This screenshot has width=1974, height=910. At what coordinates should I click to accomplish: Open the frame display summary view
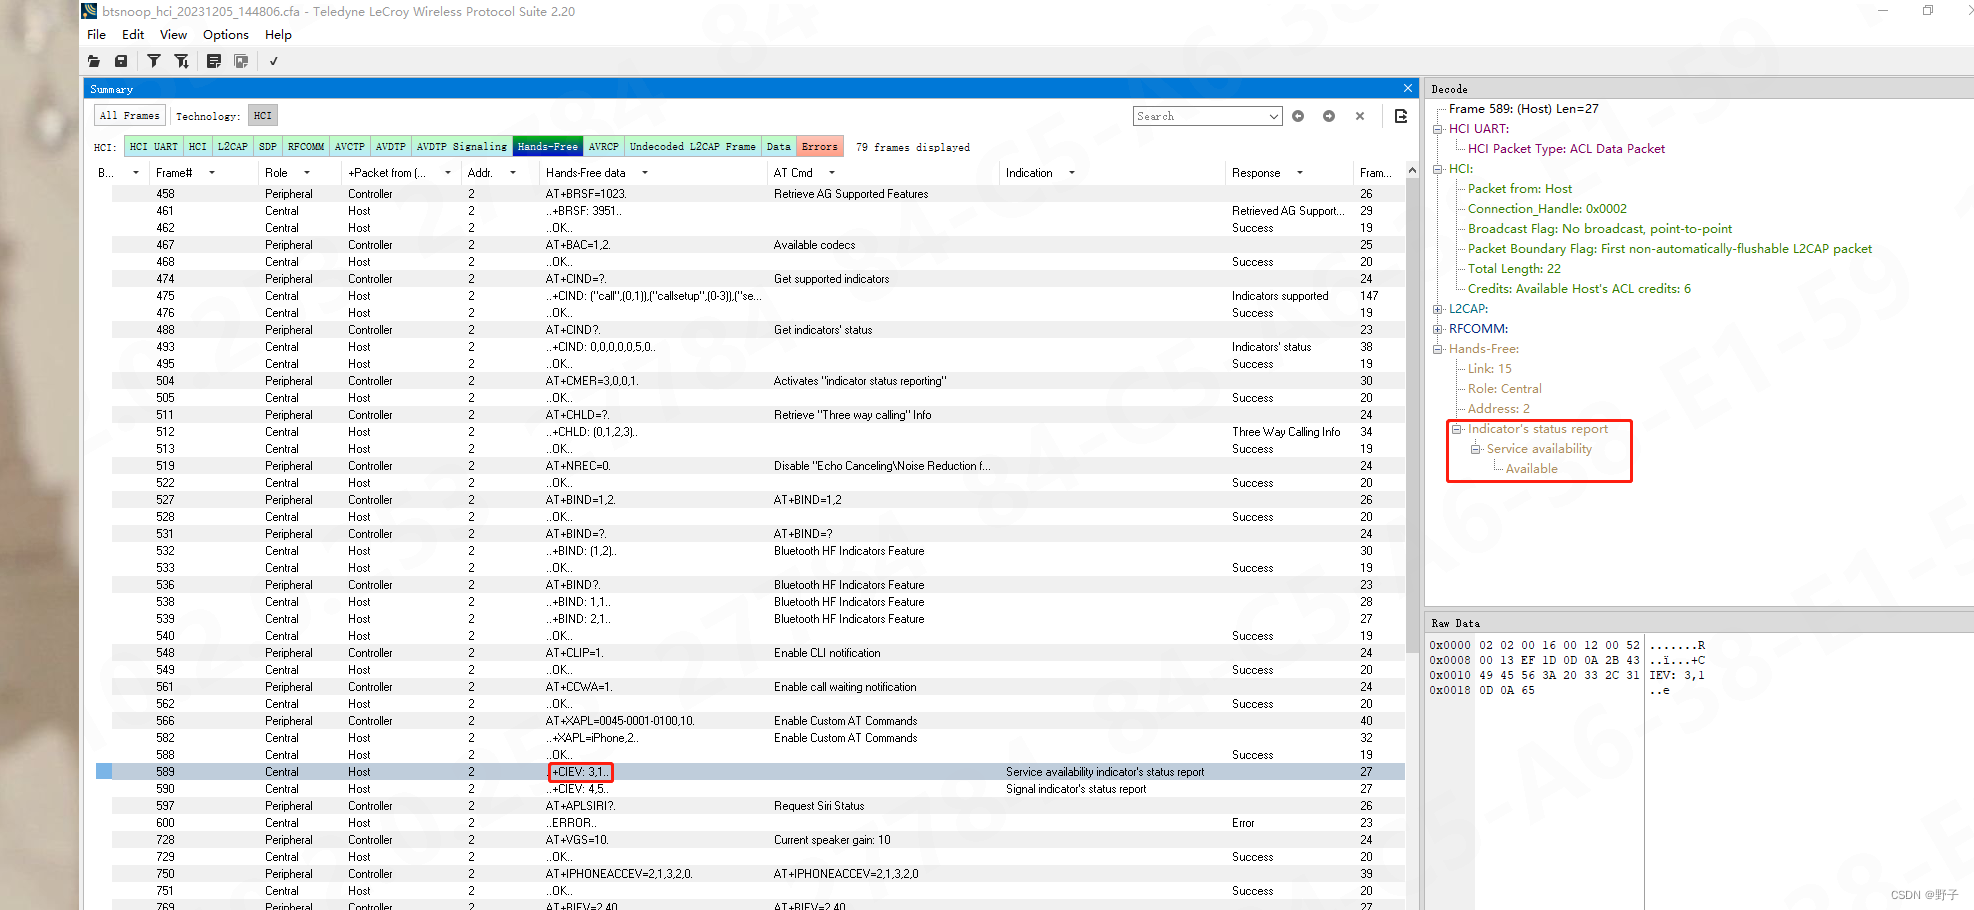pyautogui.click(x=214, y=61)
